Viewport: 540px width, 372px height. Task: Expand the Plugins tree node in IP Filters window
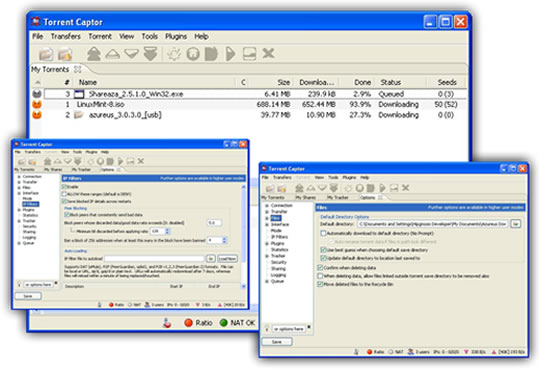click(x=19, y=210)
